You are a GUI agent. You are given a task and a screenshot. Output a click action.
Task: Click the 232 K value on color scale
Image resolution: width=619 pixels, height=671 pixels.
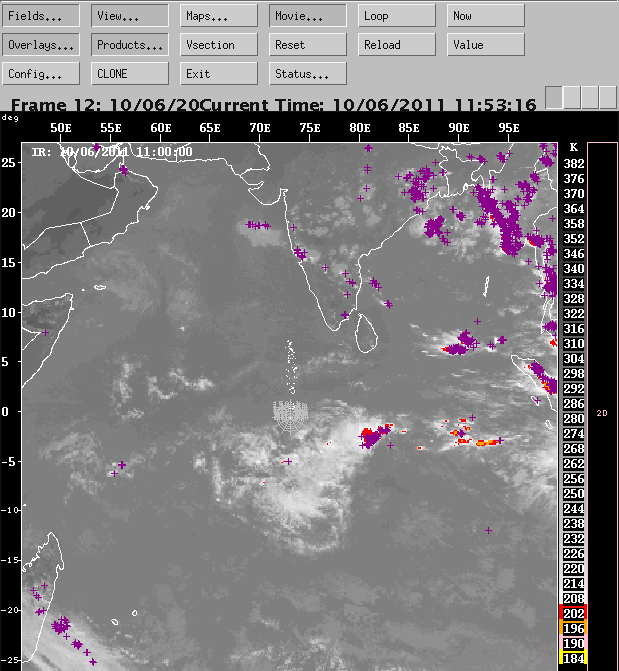coord(574,539)
